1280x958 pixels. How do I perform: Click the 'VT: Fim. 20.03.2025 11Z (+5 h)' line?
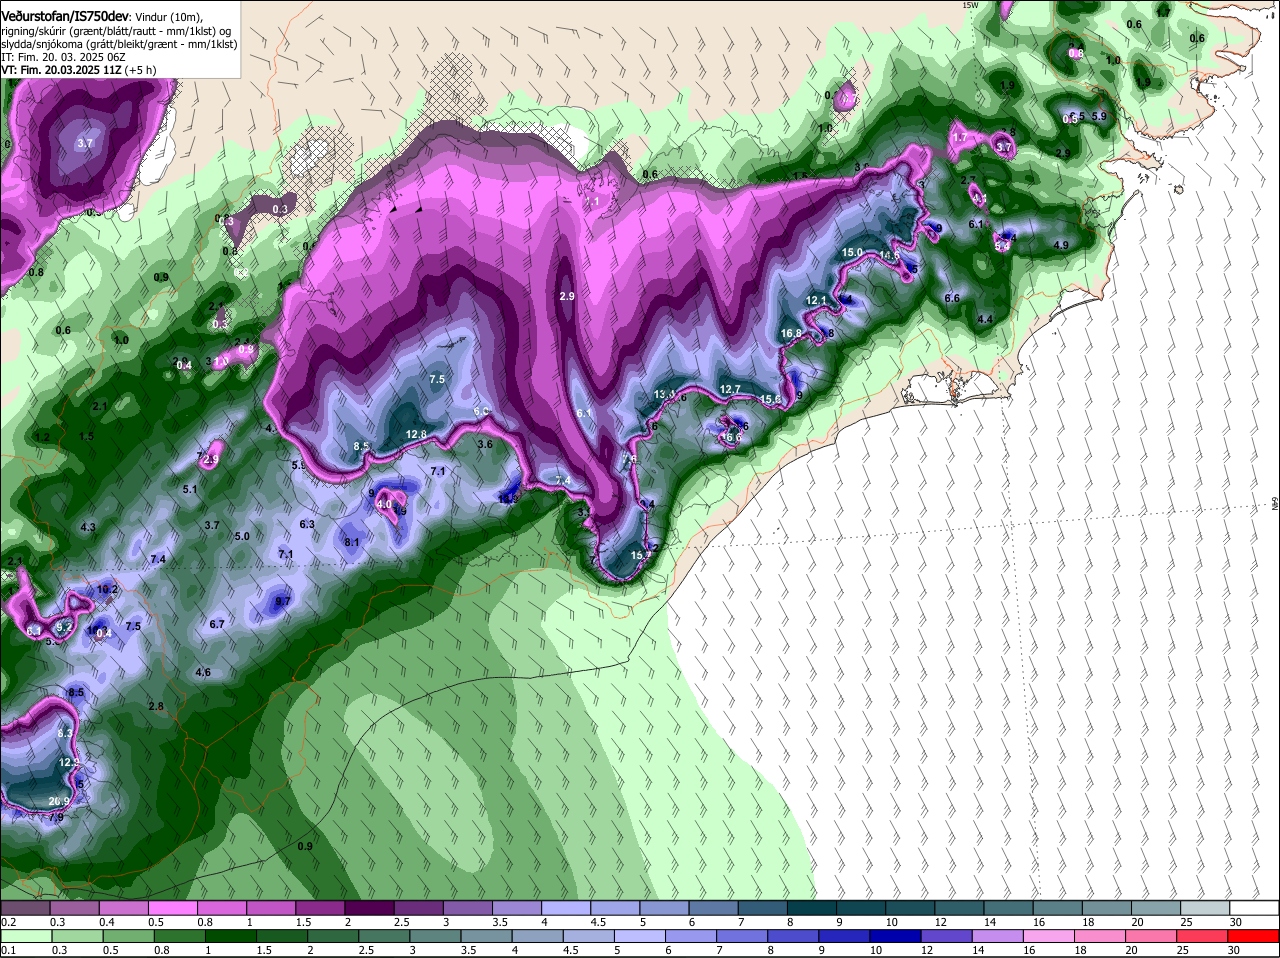[x=78, y=71]
